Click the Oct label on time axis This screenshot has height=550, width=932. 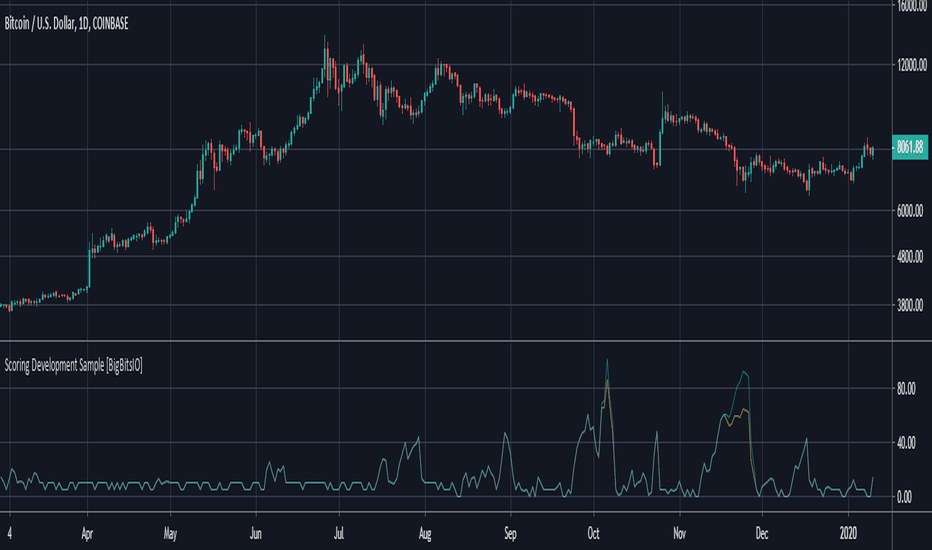pyautogui.click(x=593, y=534)
